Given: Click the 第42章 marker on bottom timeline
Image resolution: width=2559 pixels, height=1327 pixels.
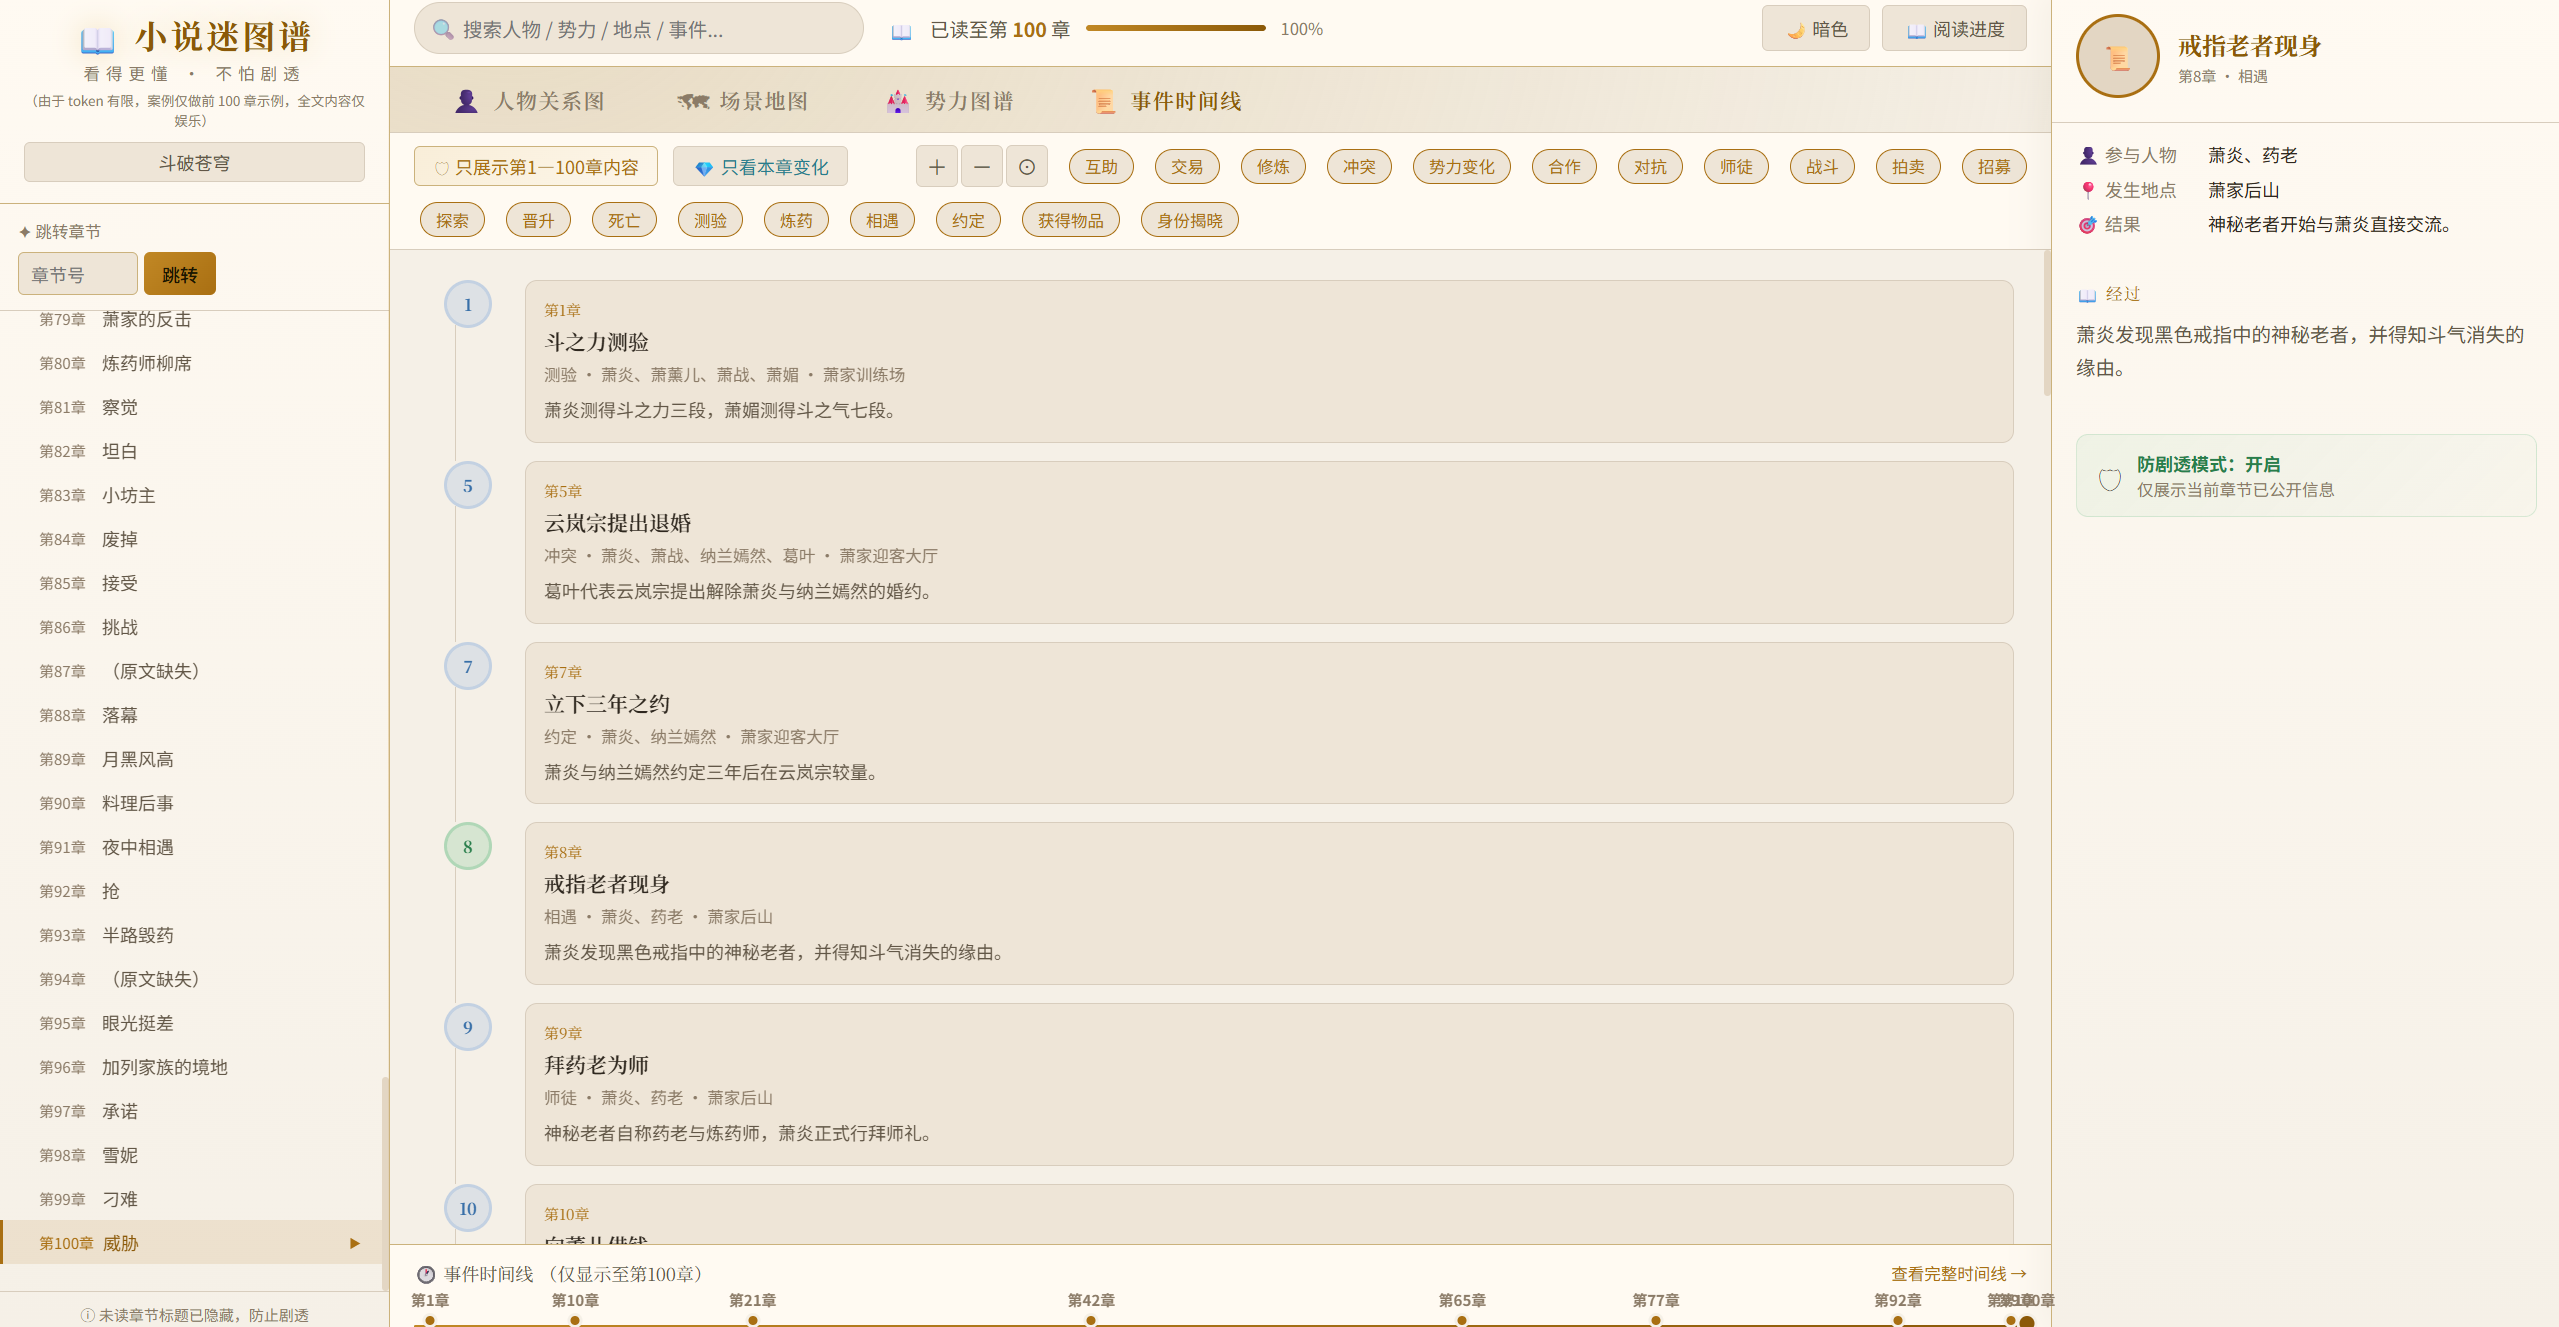Looking at the screenshot, I should click(1091, 1319).
